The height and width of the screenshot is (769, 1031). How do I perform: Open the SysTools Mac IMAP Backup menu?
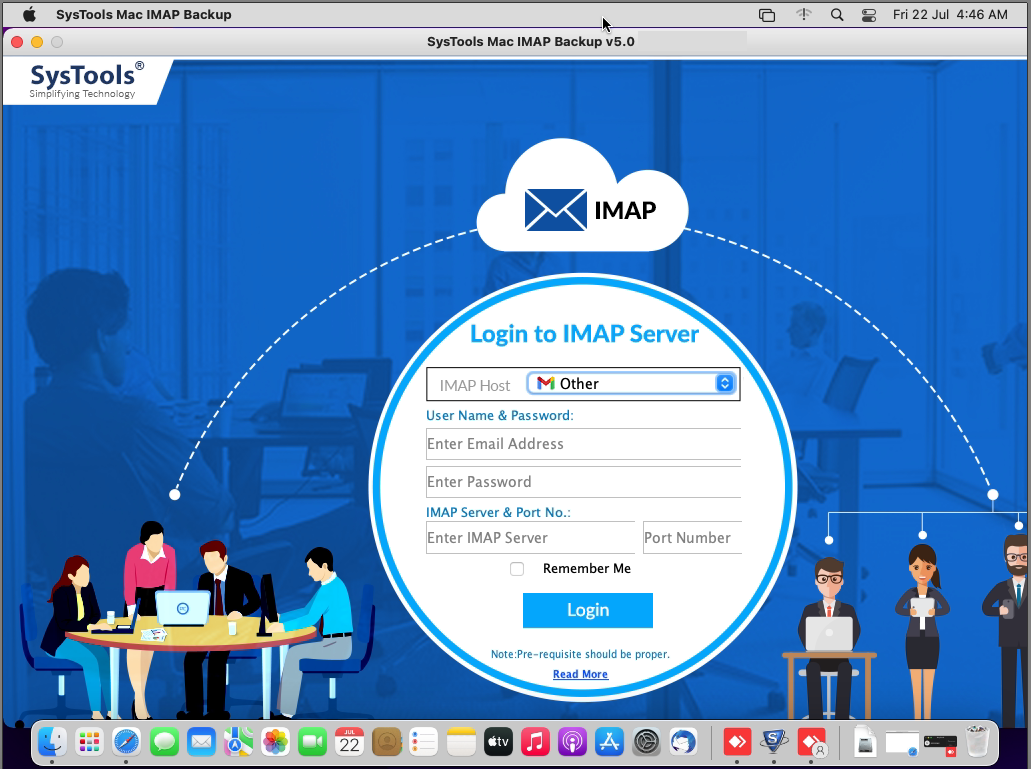[143, 14]
